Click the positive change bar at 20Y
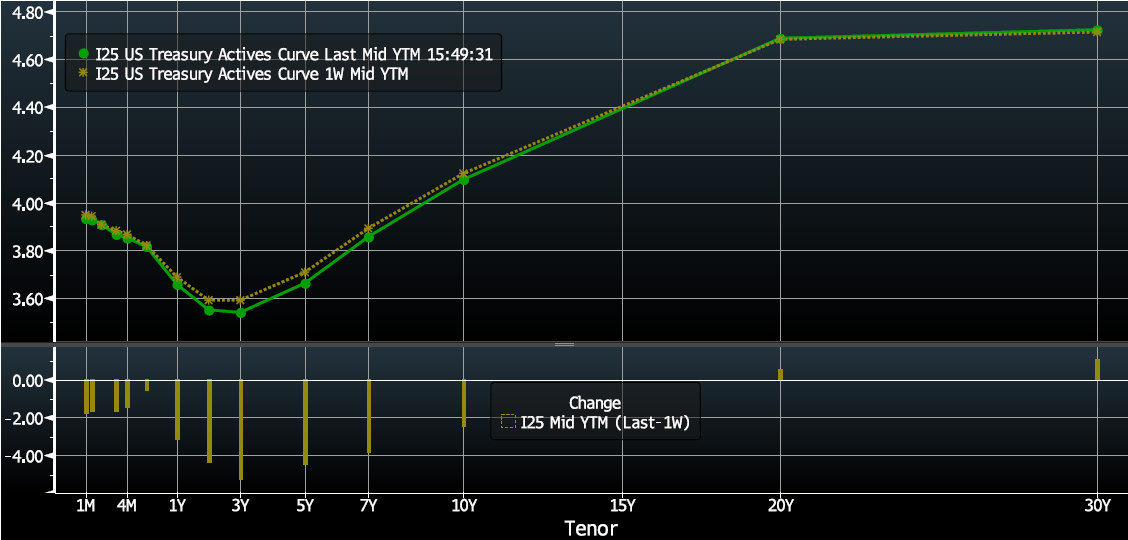The height and width of the screenshot is (540, 1128). [x=781, y=374]
